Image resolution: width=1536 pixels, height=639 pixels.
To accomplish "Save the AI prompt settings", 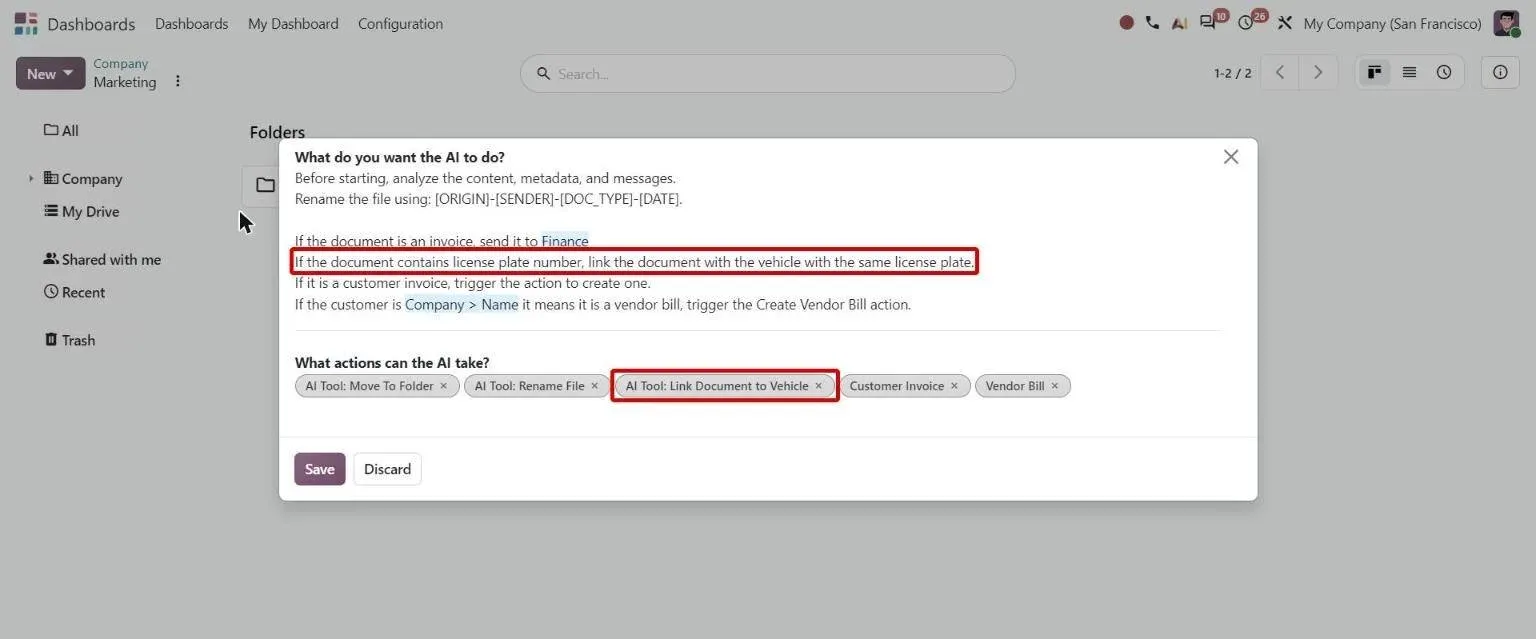I will pos(320,469).
